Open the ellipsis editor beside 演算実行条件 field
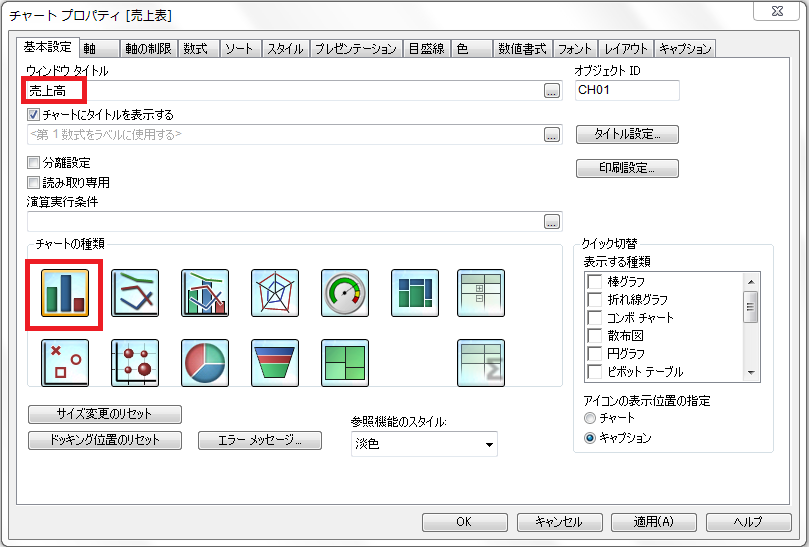The width and height of the screenshot is (809, 547). 552,222
